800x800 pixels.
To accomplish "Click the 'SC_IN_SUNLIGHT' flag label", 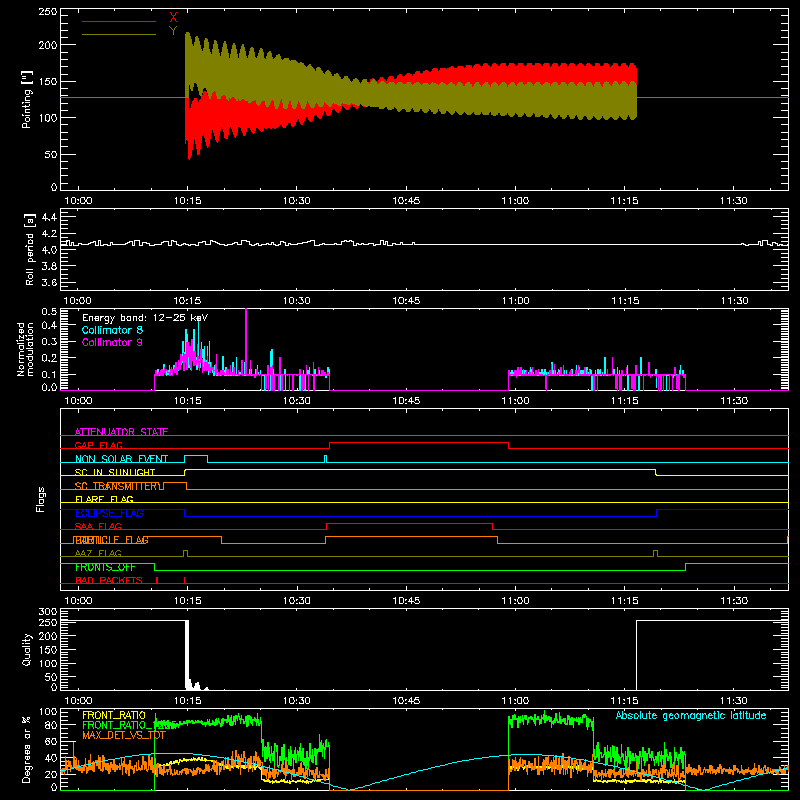I will point(115,472).
